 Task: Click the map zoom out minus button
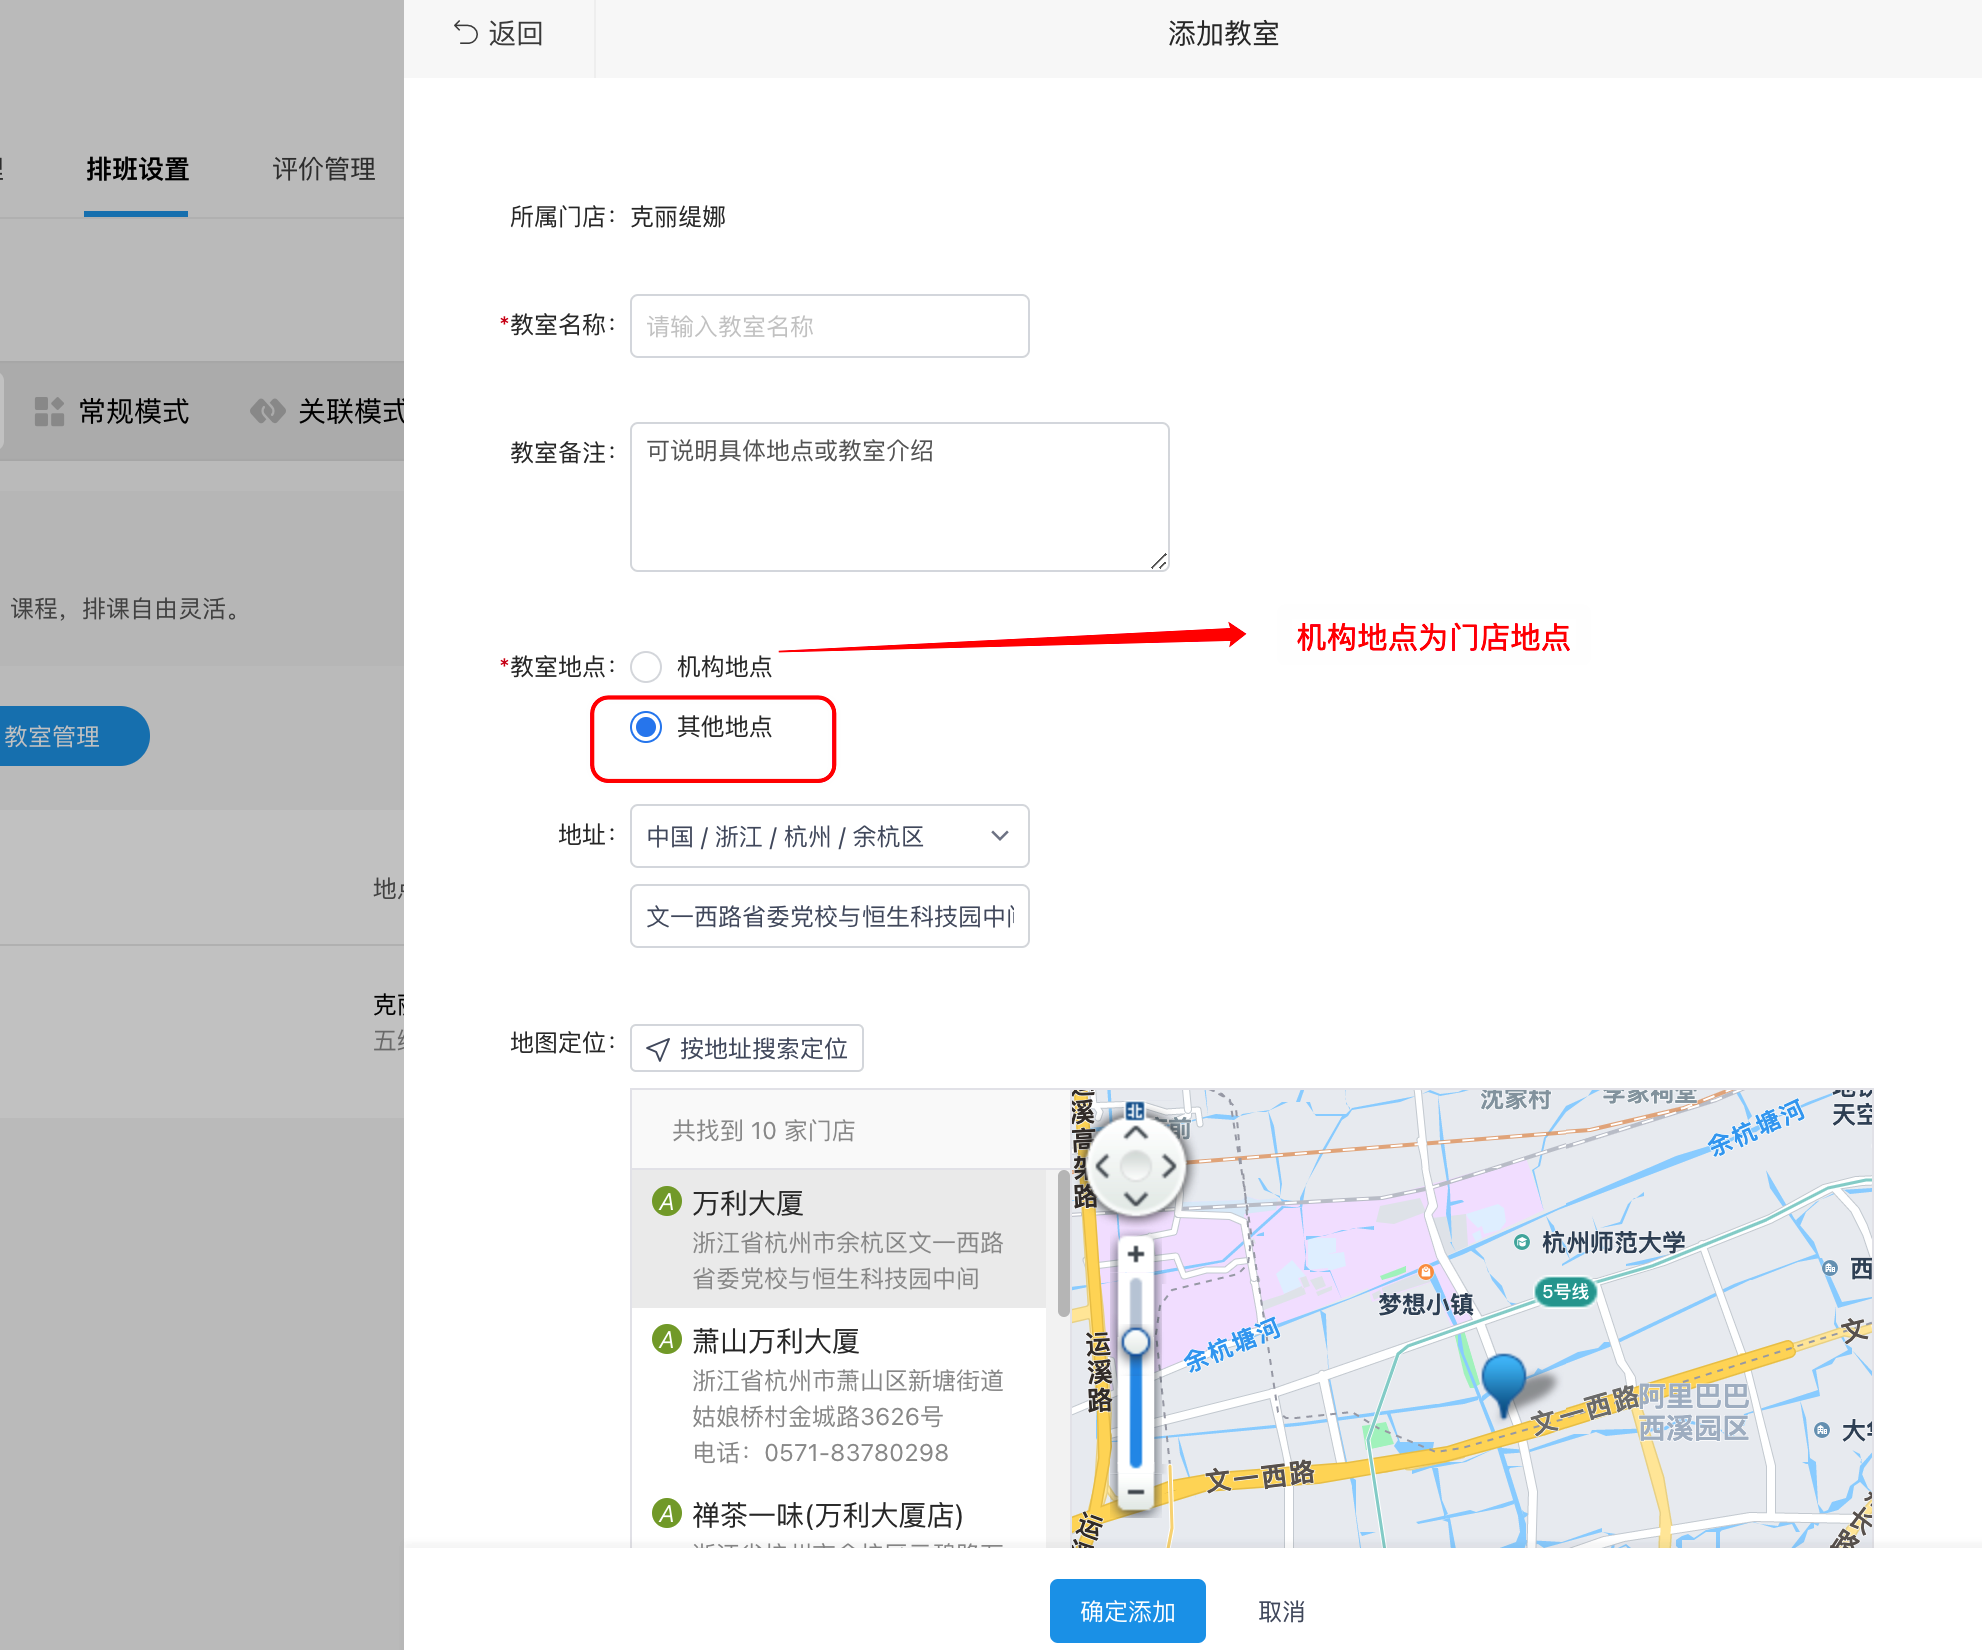pos(1135,1491)
